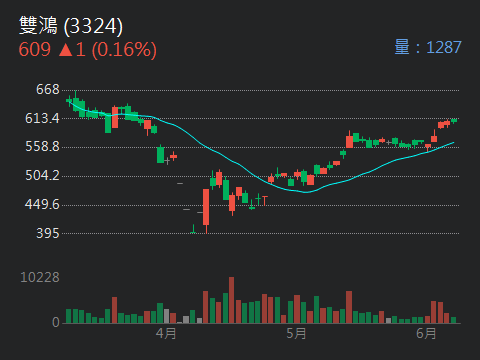Screen dimensions: 480x360
Task: Click the 449.6 price axis label
Action: click(42, 204)
